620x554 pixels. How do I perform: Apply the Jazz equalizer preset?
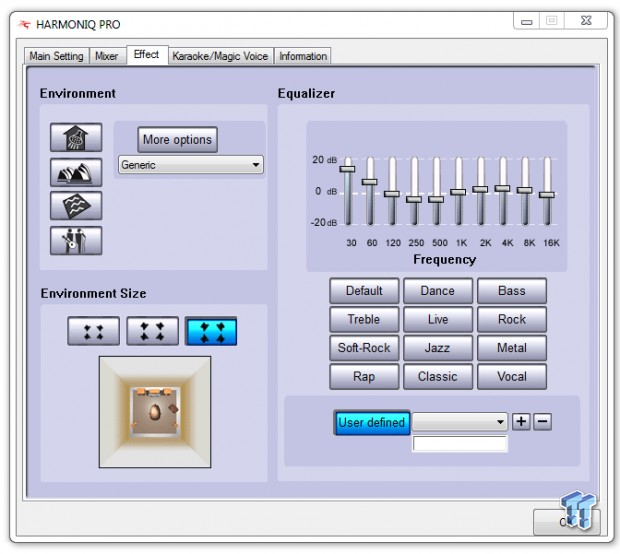coord(438,348)
